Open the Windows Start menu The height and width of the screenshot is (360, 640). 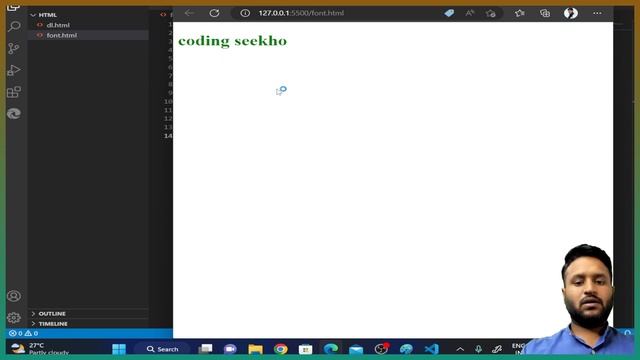coord(119,349)
